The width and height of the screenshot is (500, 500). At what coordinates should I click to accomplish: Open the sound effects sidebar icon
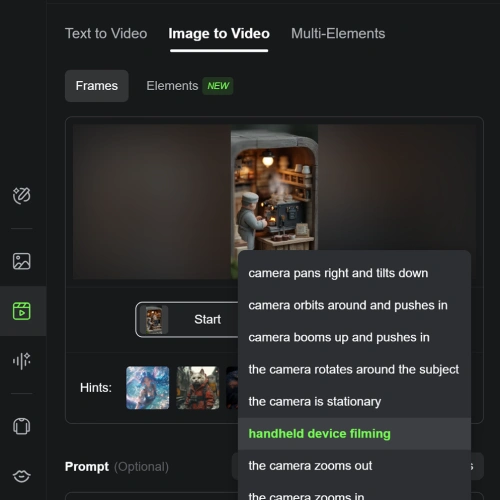coord(22,361)
